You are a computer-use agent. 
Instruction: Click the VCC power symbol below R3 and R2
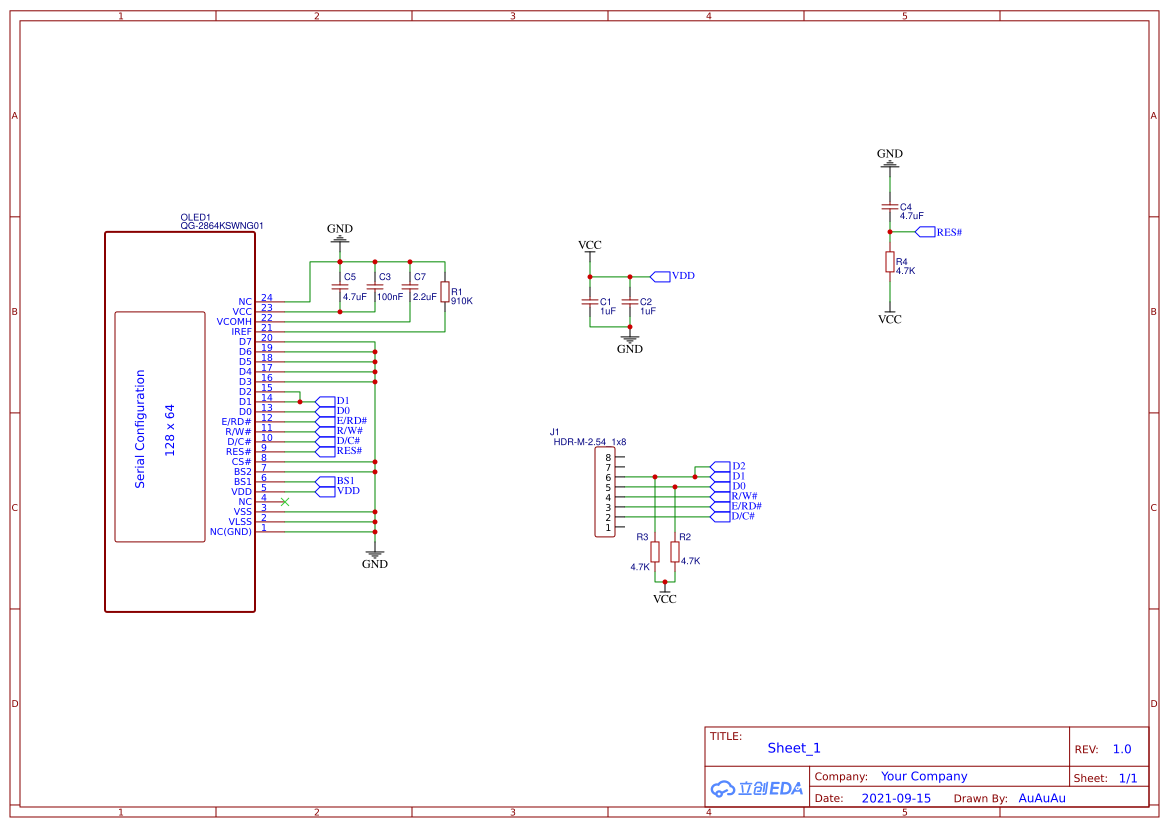pyautogui.click(x=665, y=596)
